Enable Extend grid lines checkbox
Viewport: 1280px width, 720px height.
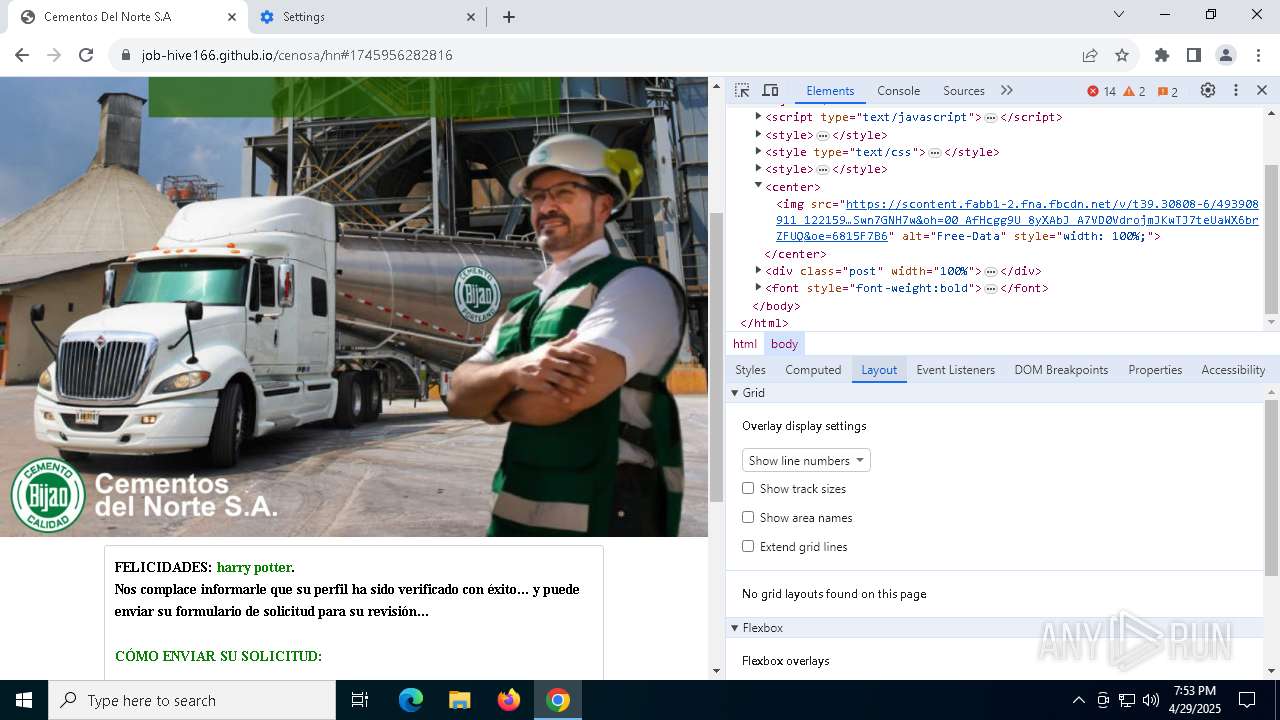pyautogui.click(x=748, y=546)
